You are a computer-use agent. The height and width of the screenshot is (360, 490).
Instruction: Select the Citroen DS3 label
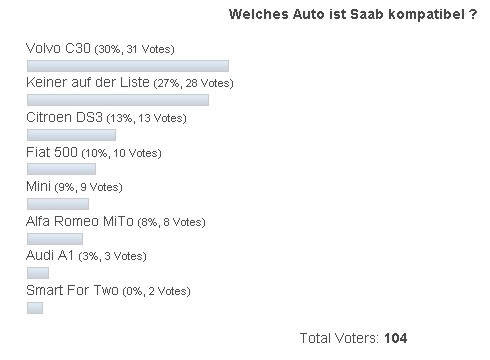[x=64, y=117]
